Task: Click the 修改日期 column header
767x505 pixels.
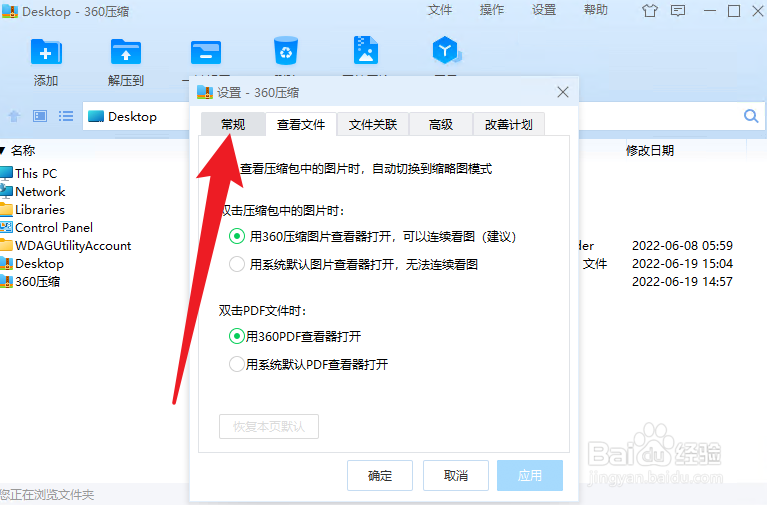Action: tap(650, 151)
